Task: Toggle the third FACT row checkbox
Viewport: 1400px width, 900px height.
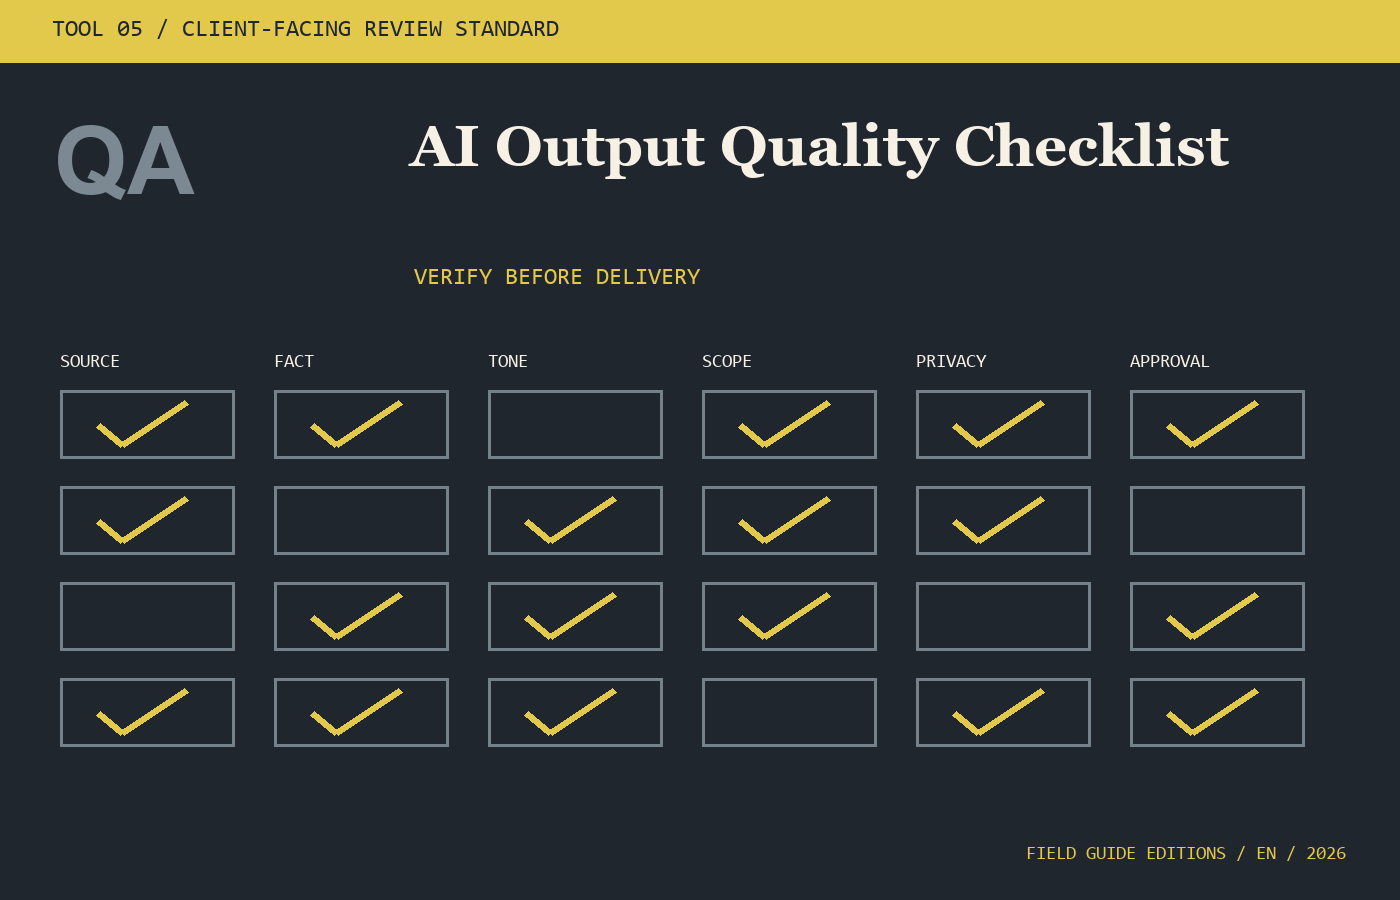Action: [x=361, y=616]
